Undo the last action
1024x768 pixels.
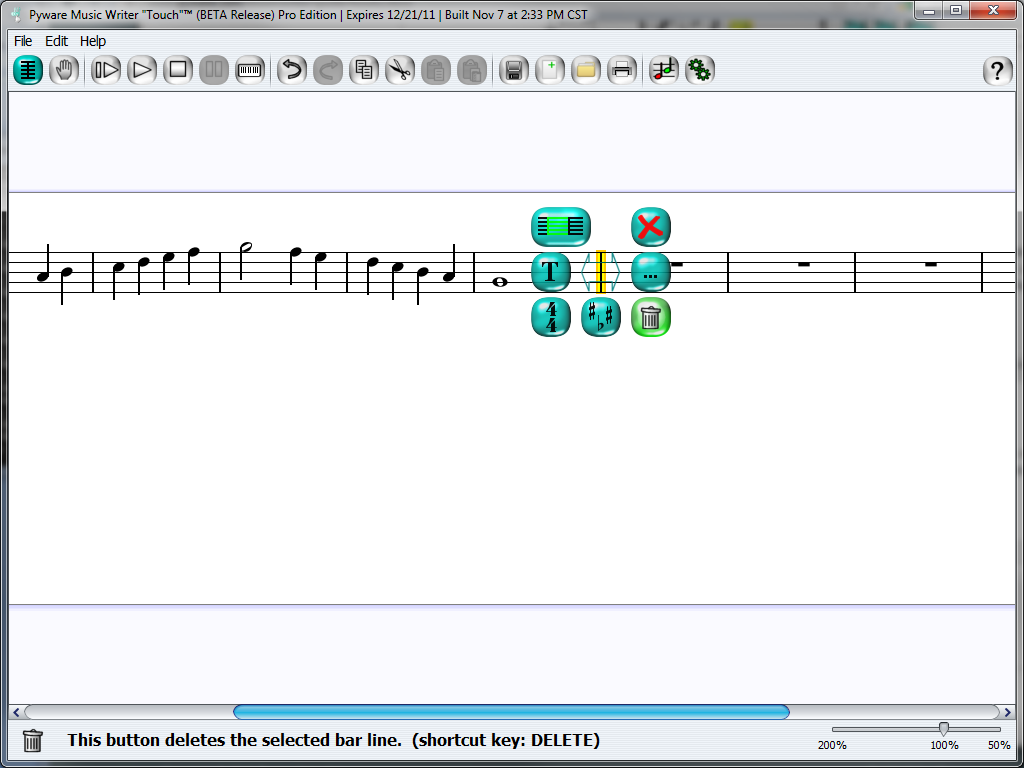pyautogui.click(x=291, y=70)
